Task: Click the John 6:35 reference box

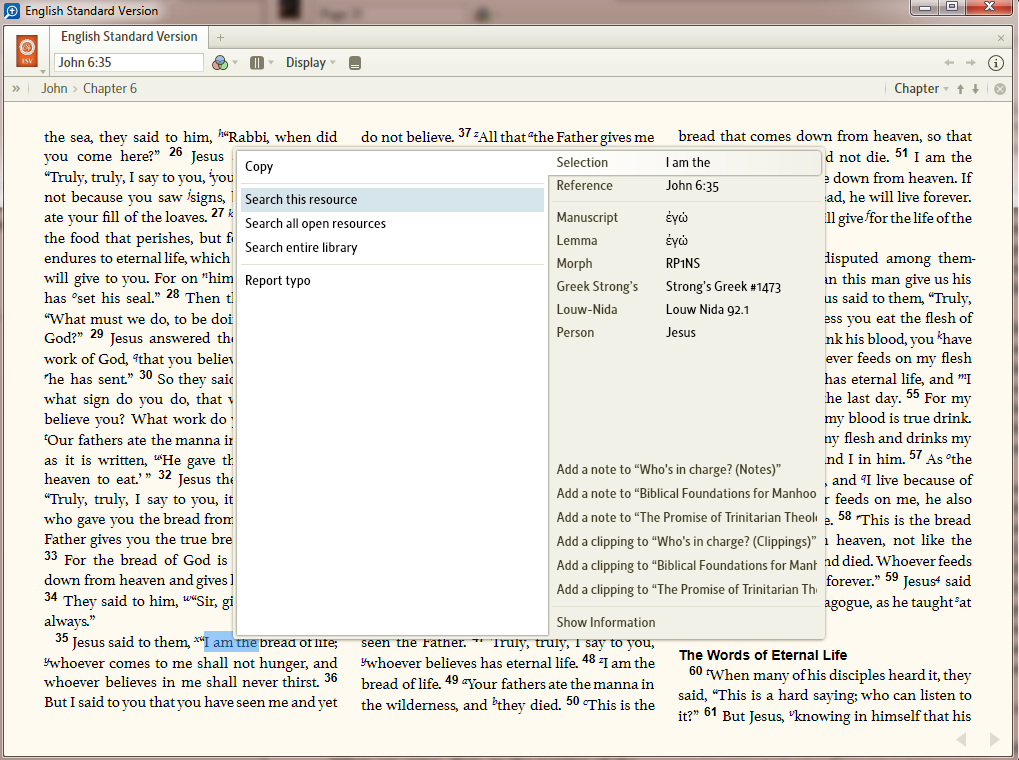Action: tap(129, 62)
